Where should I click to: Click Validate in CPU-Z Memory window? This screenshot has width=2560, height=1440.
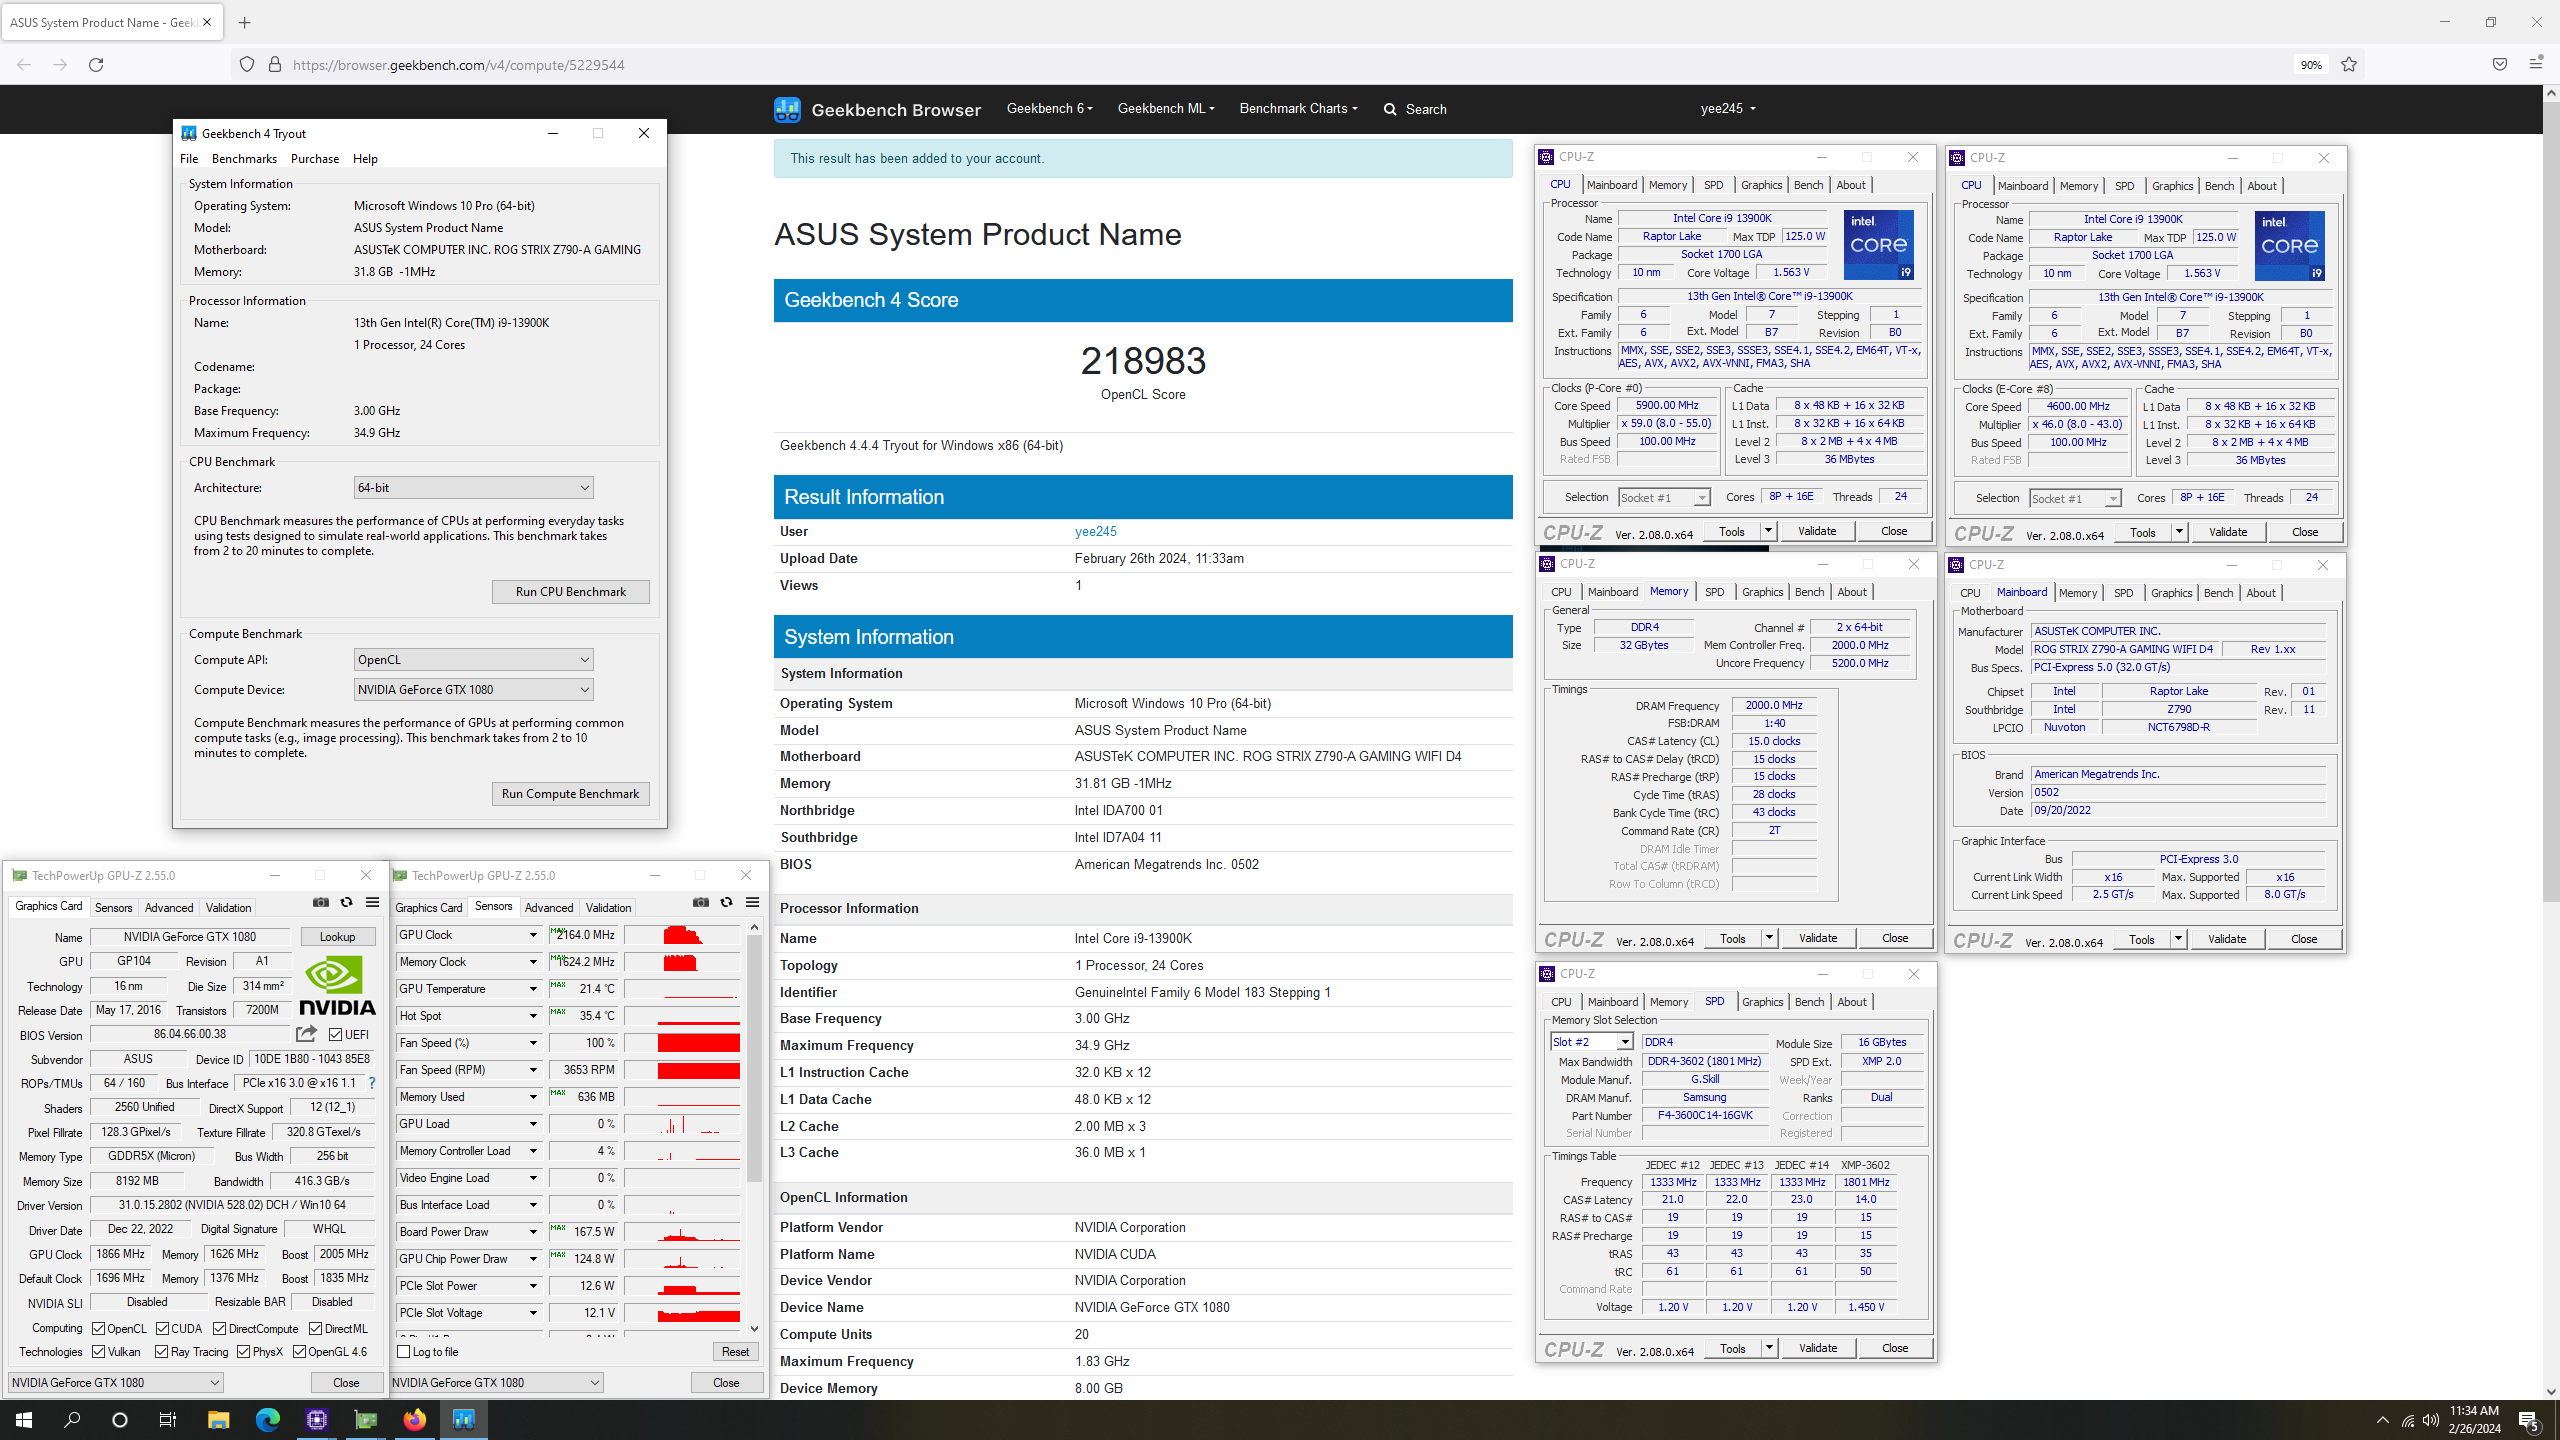pos(1817,938)
